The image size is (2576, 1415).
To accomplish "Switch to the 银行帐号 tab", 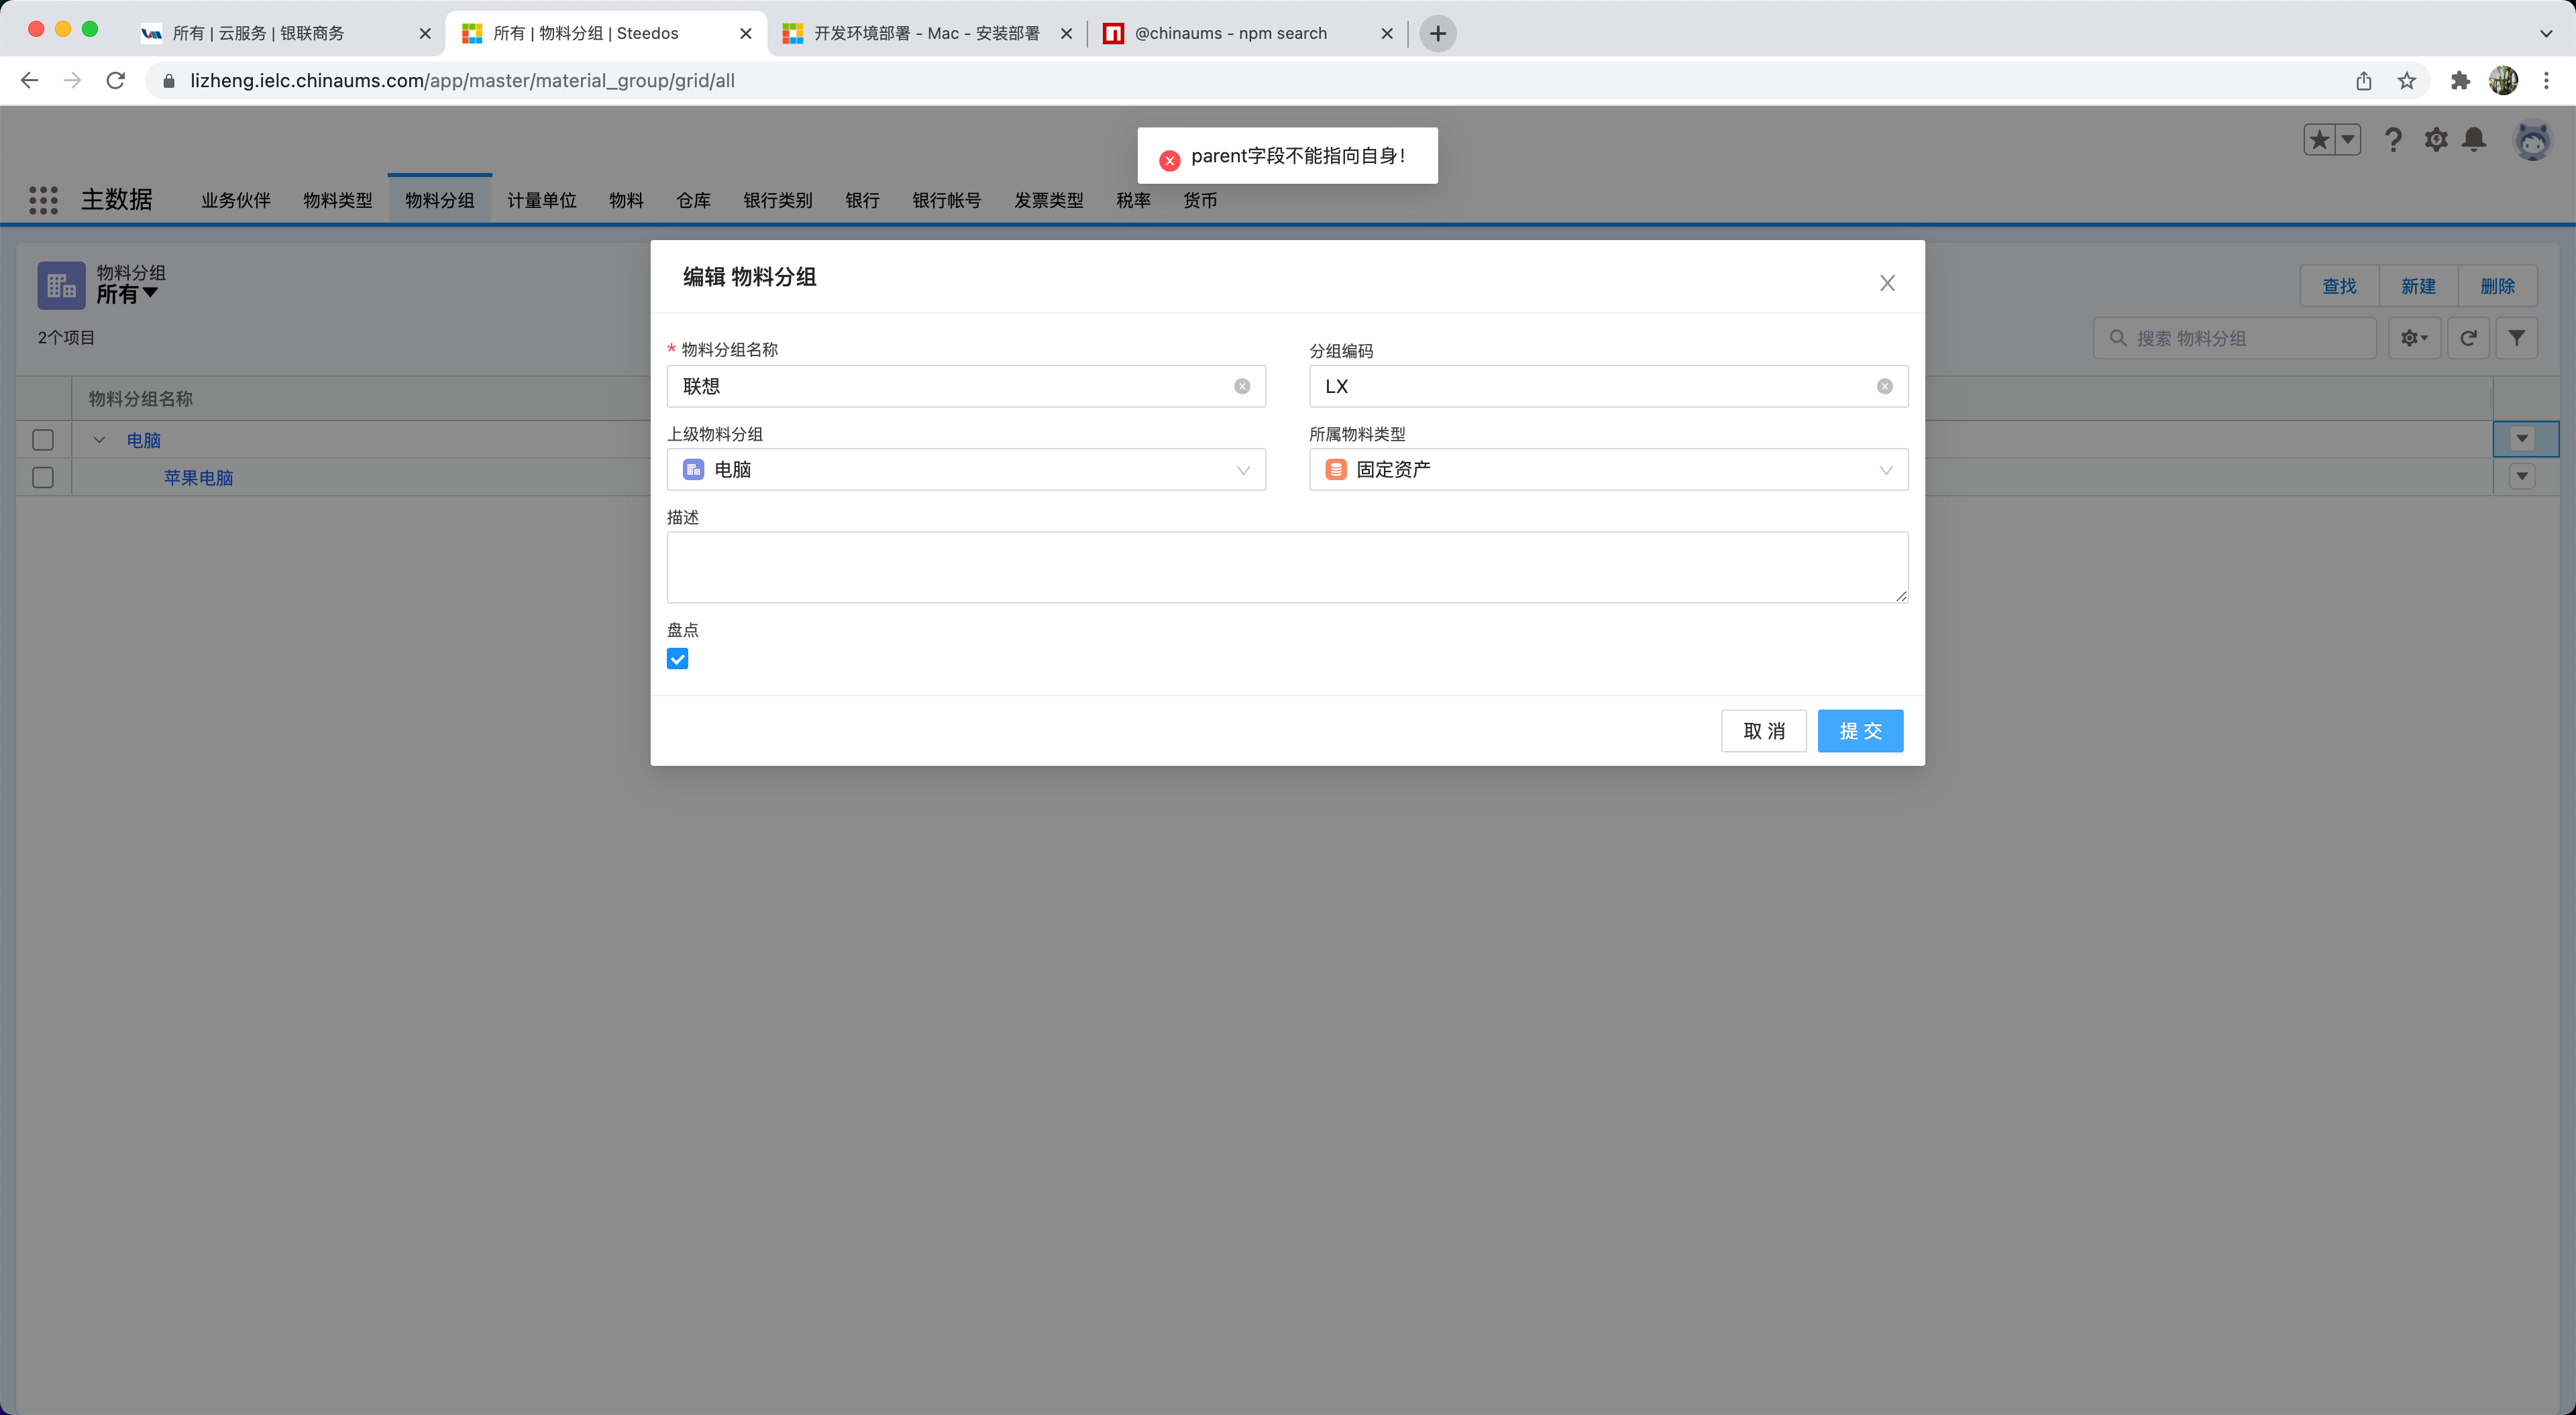I will pos(947,200).
